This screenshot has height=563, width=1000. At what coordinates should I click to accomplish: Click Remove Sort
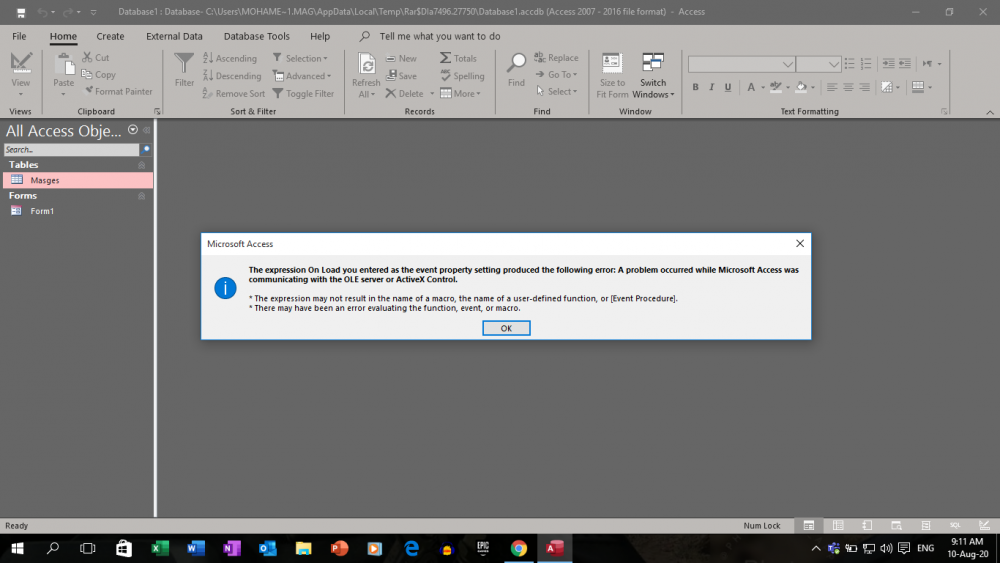coord(233,94)
